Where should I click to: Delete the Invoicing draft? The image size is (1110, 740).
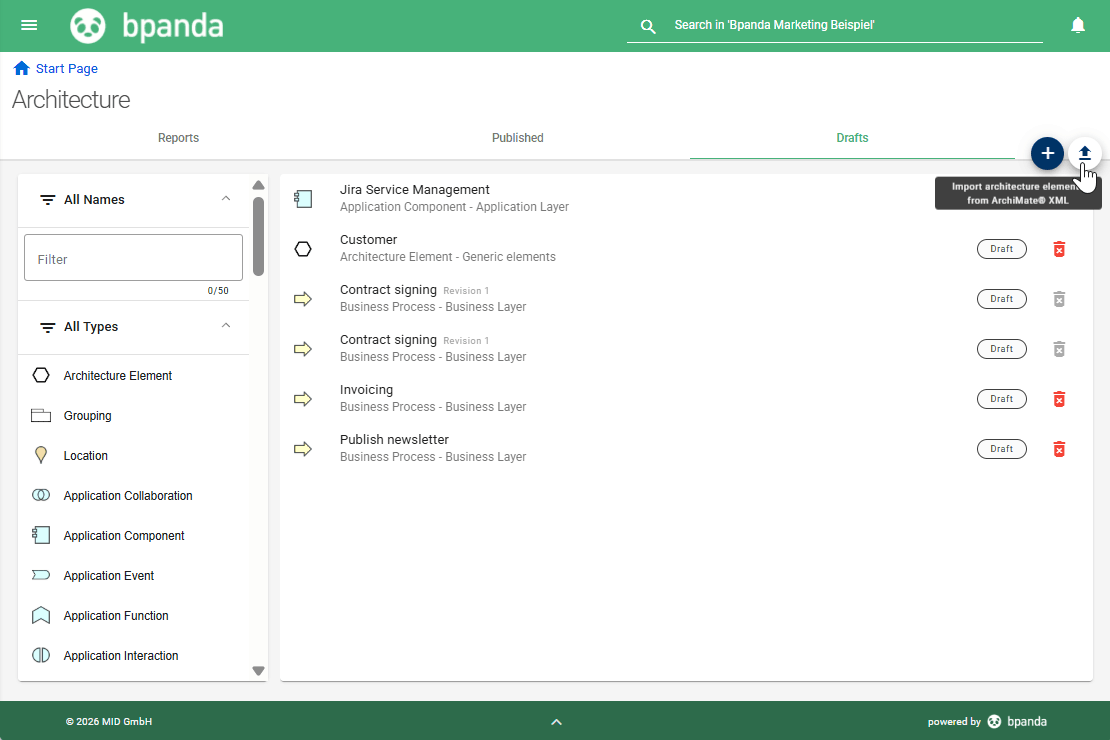coord(1059,399)
